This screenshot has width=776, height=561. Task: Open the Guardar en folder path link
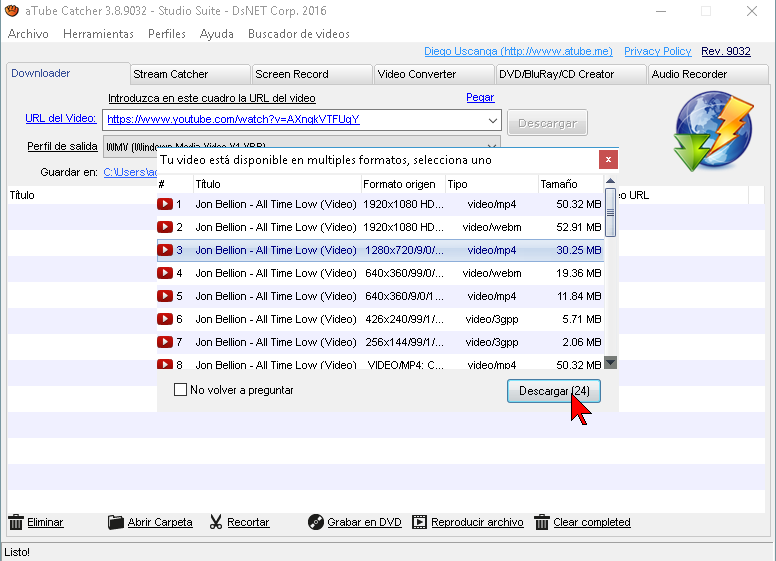(x=130, y=172)
